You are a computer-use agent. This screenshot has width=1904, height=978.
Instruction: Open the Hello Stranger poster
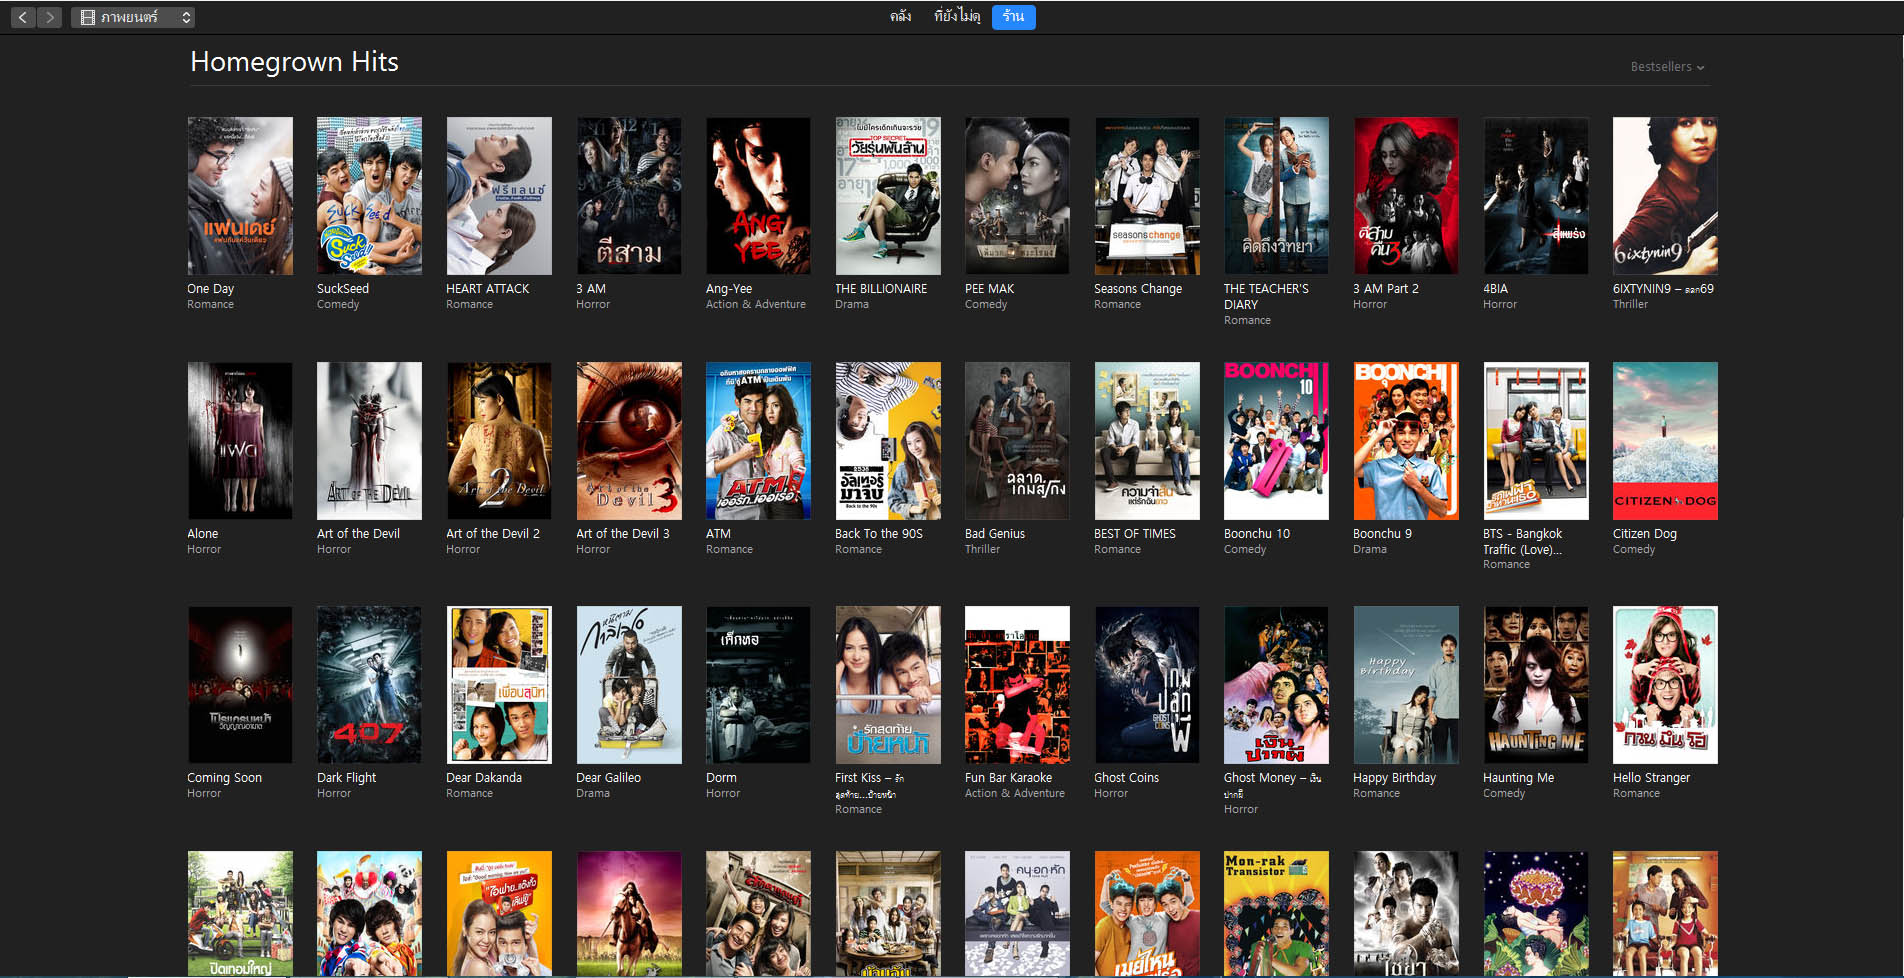pyautogui.click(x=1665, y=685)
